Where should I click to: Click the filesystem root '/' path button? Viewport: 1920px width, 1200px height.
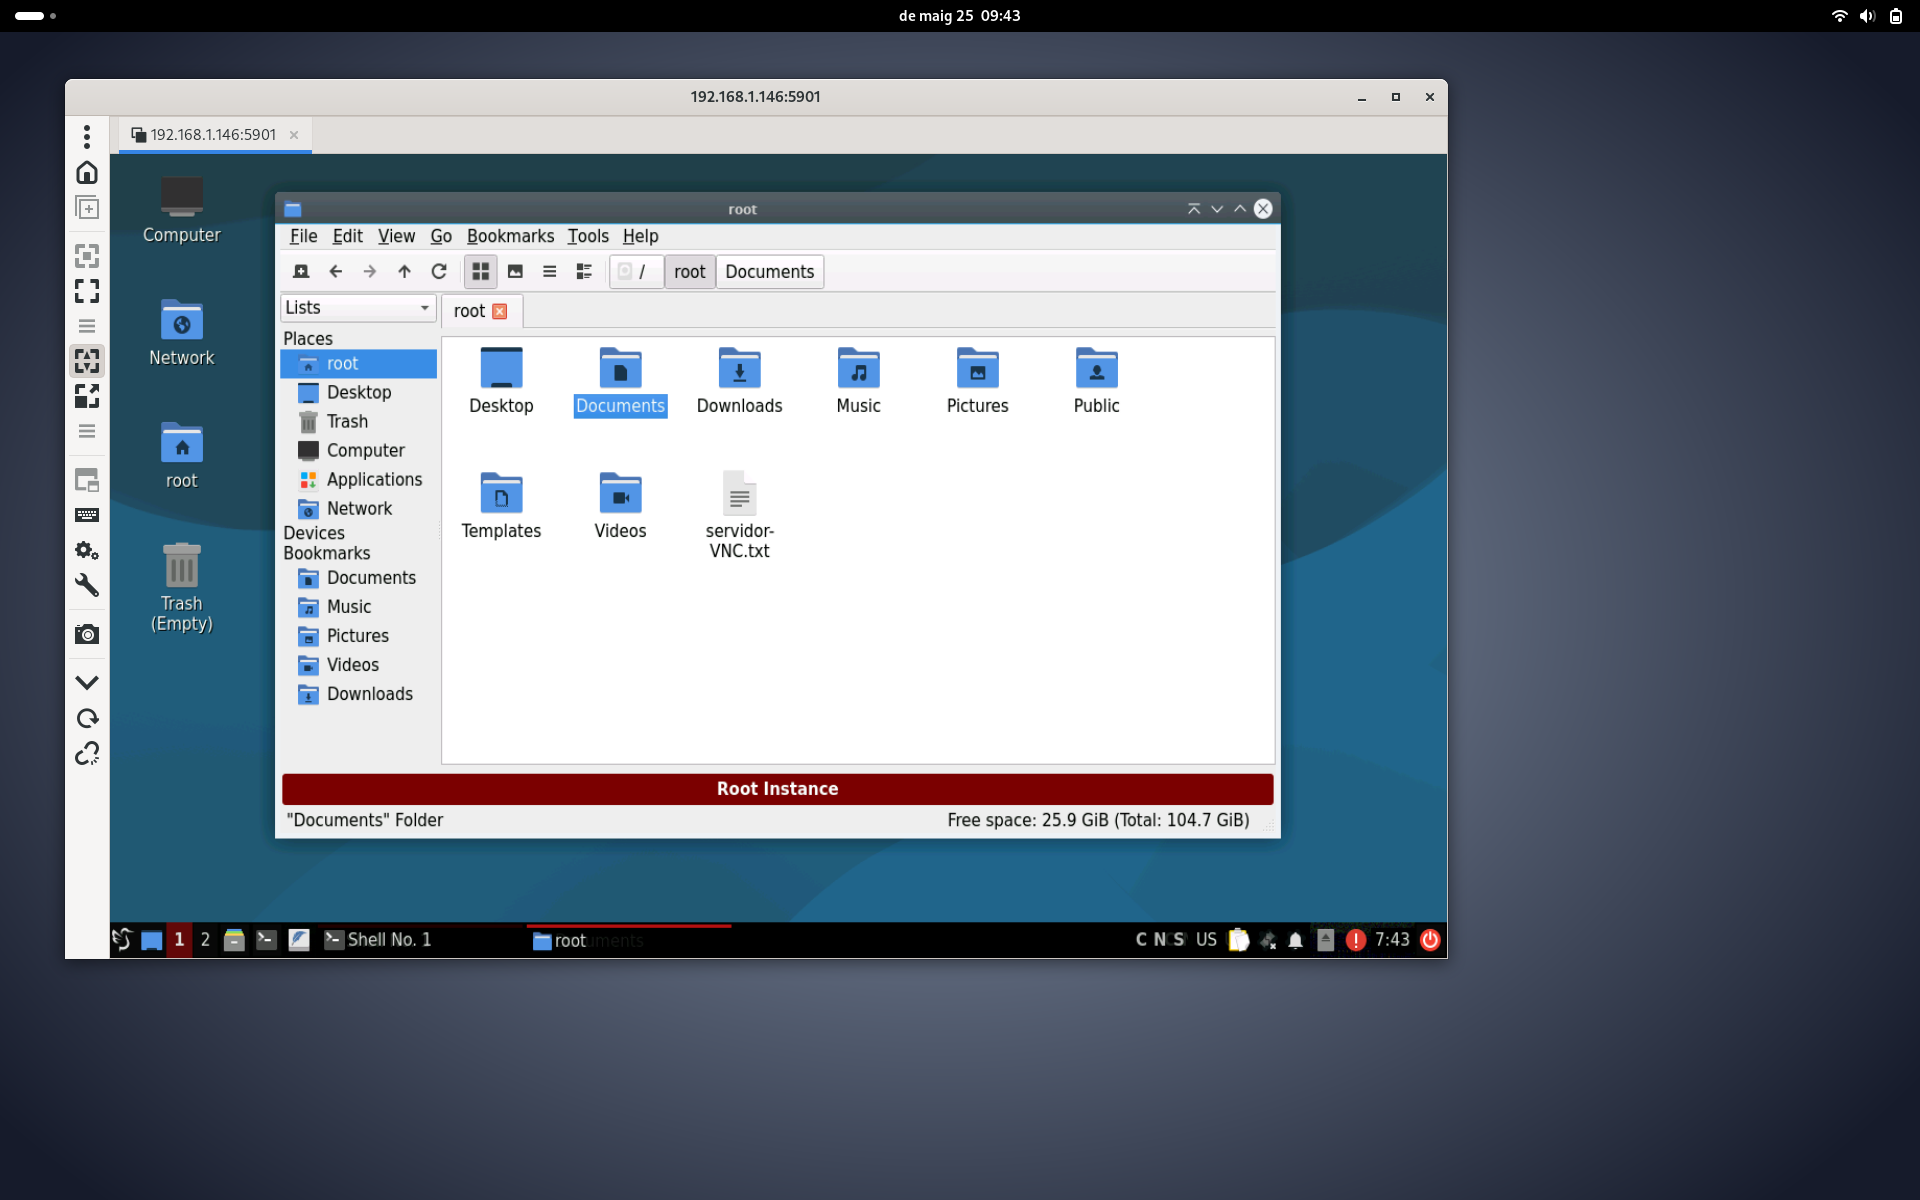tap(637, 271)
